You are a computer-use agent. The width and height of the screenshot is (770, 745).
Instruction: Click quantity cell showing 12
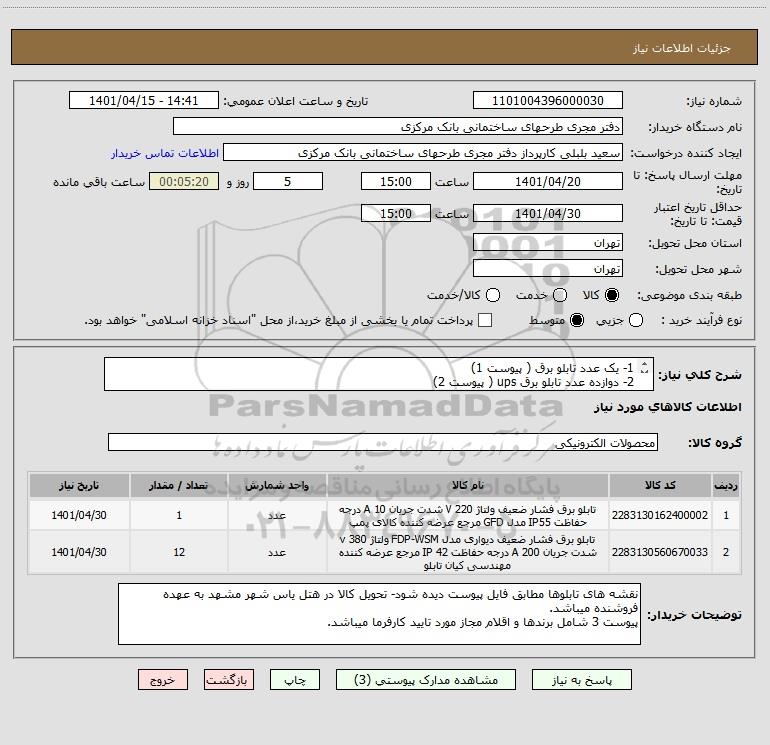coord(179,552)
